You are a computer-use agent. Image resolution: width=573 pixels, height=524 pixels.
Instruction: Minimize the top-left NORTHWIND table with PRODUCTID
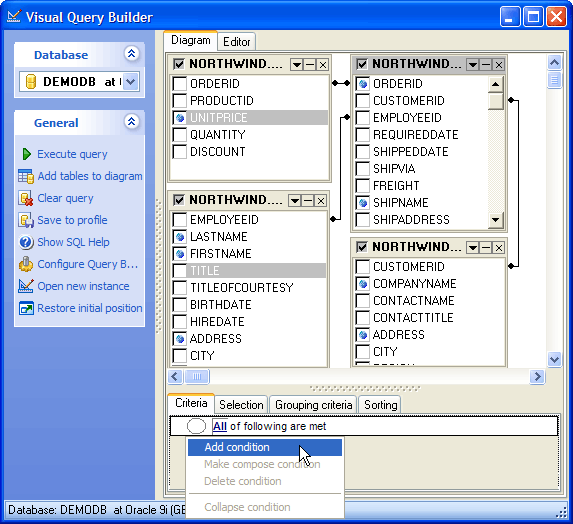pyautogui.click(x=310, y=65)
